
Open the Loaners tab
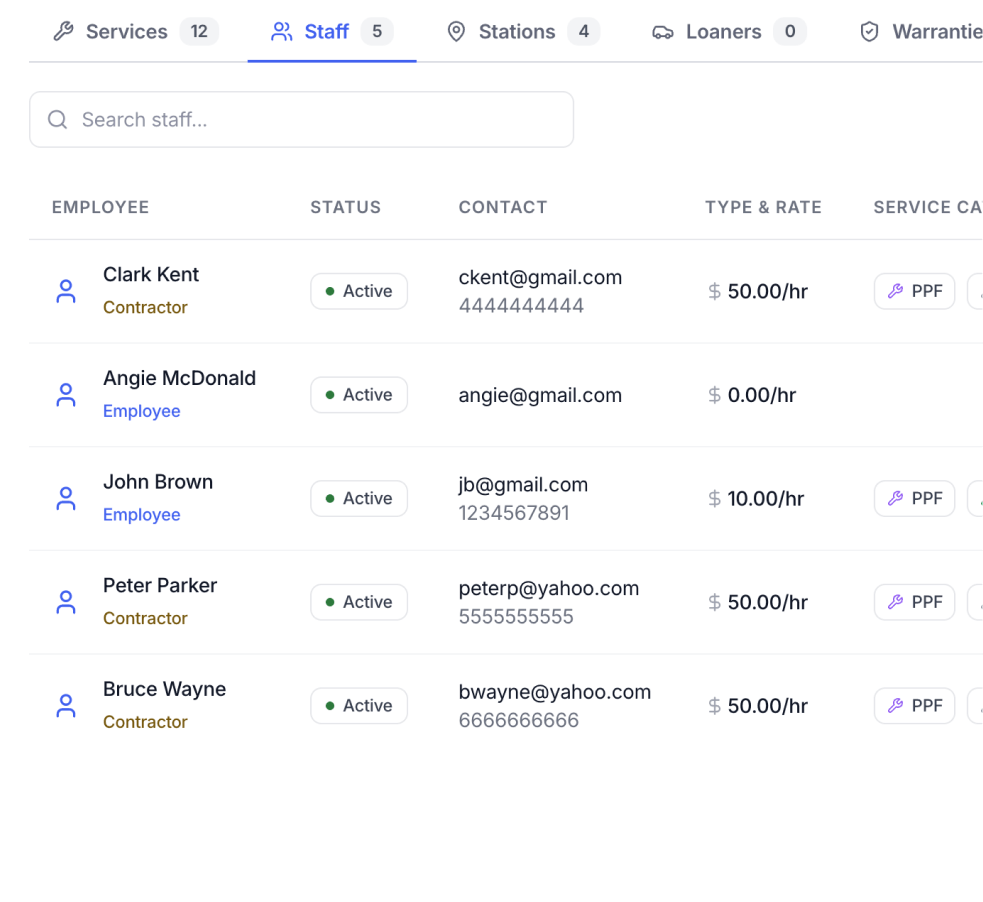point(728,31)
